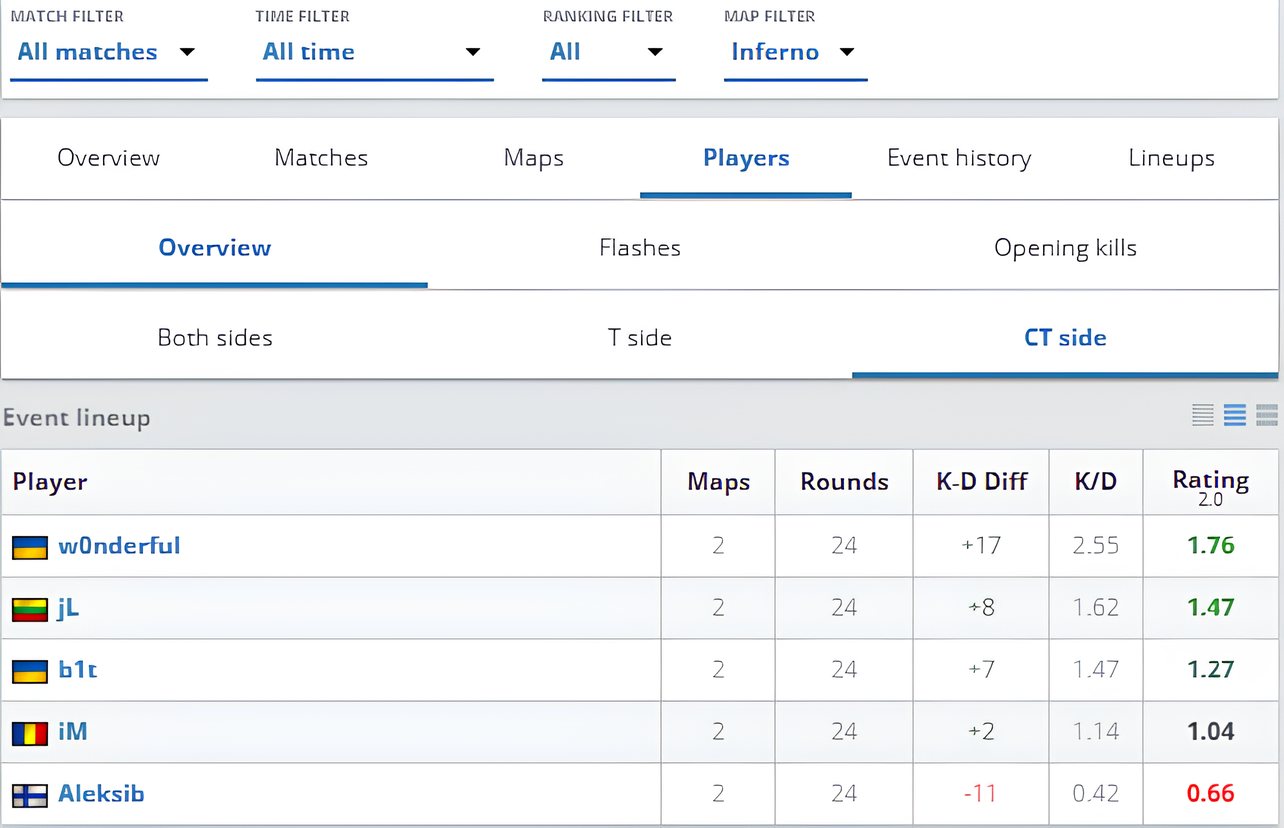Click the Ukraine flag beside w0nderful

pyautogui.click(x=30, y=547)
